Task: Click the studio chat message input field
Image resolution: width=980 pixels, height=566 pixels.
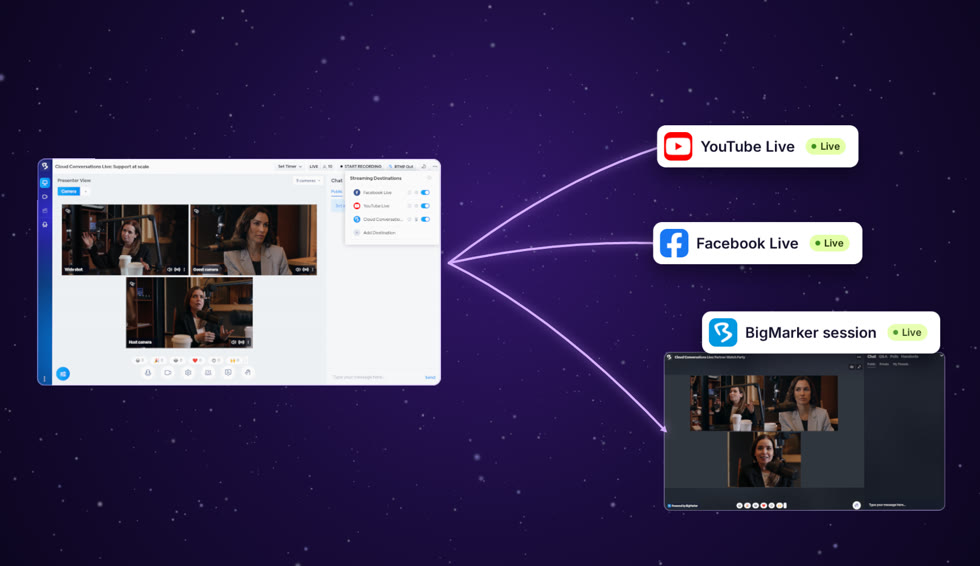Action: click(376, 377)
